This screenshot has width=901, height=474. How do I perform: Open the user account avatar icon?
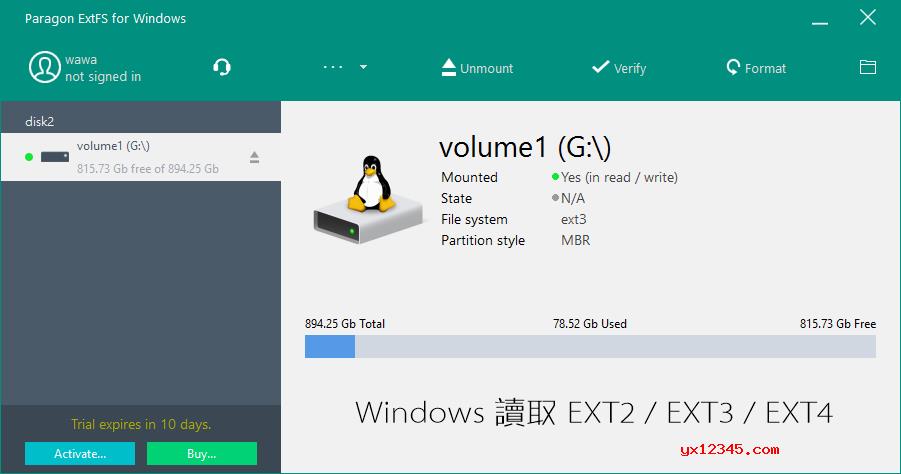pos(45,67)
